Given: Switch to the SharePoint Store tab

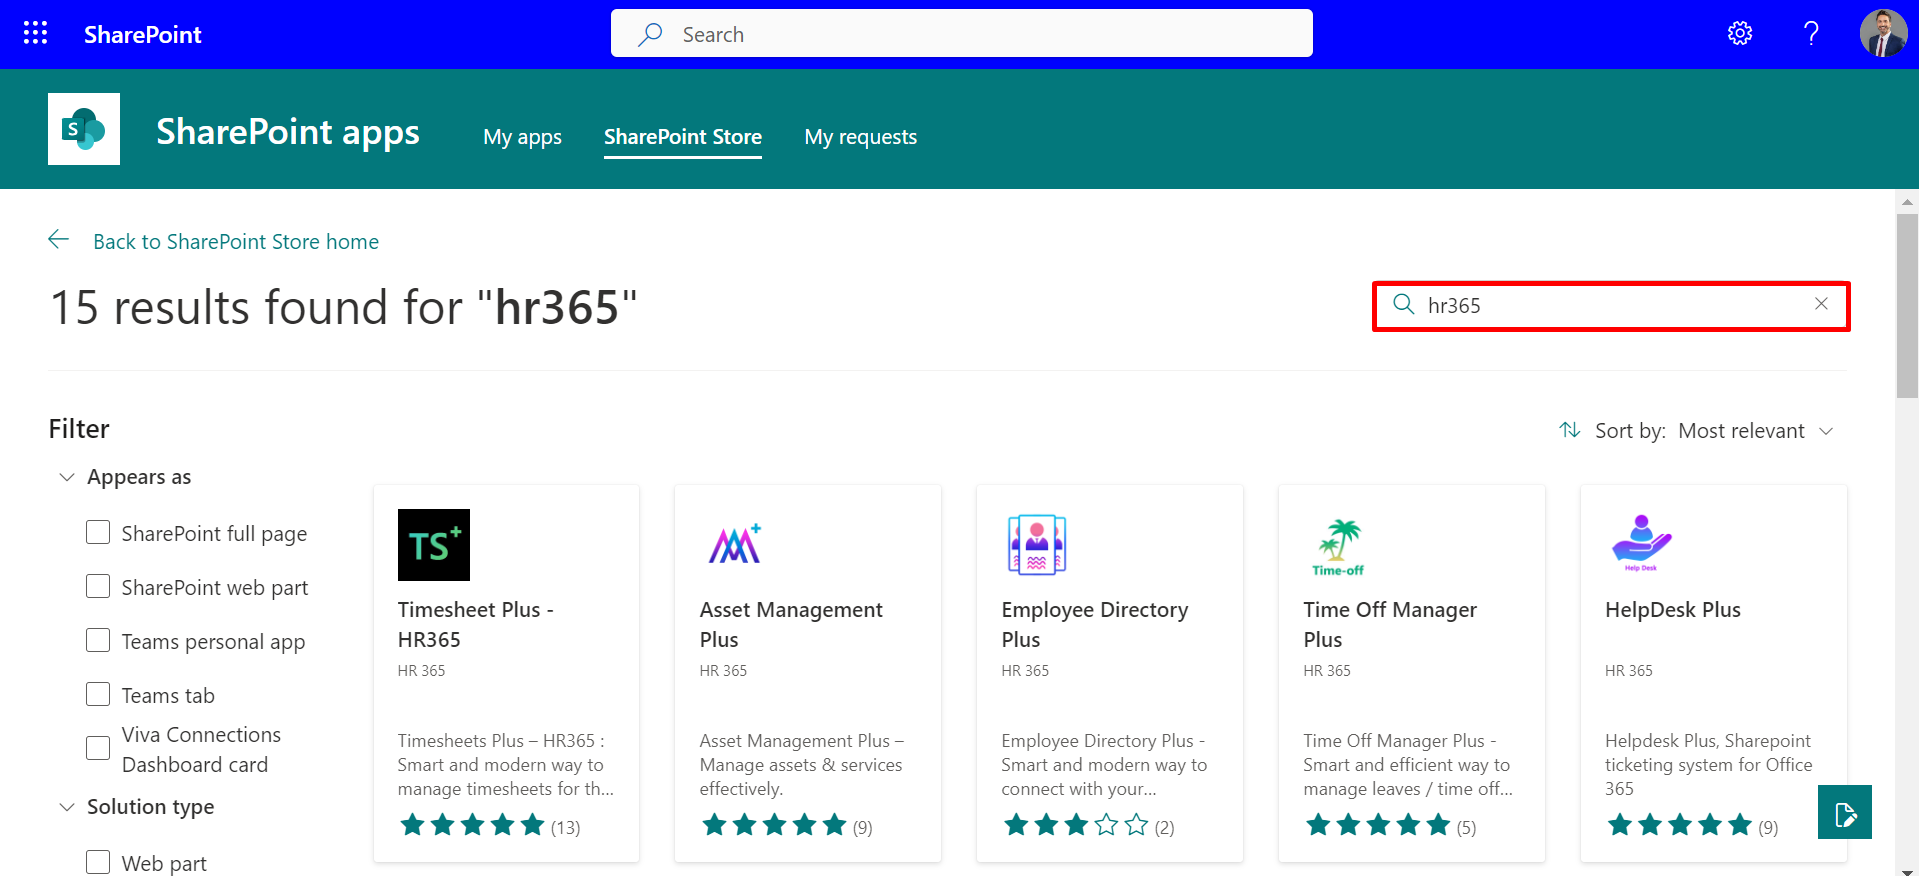Looking at the screenshot, I should (x=683, y=137).
